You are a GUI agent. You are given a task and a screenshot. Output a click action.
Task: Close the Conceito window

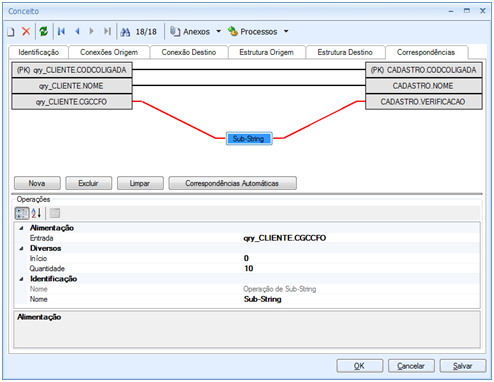tap(482, 11)
